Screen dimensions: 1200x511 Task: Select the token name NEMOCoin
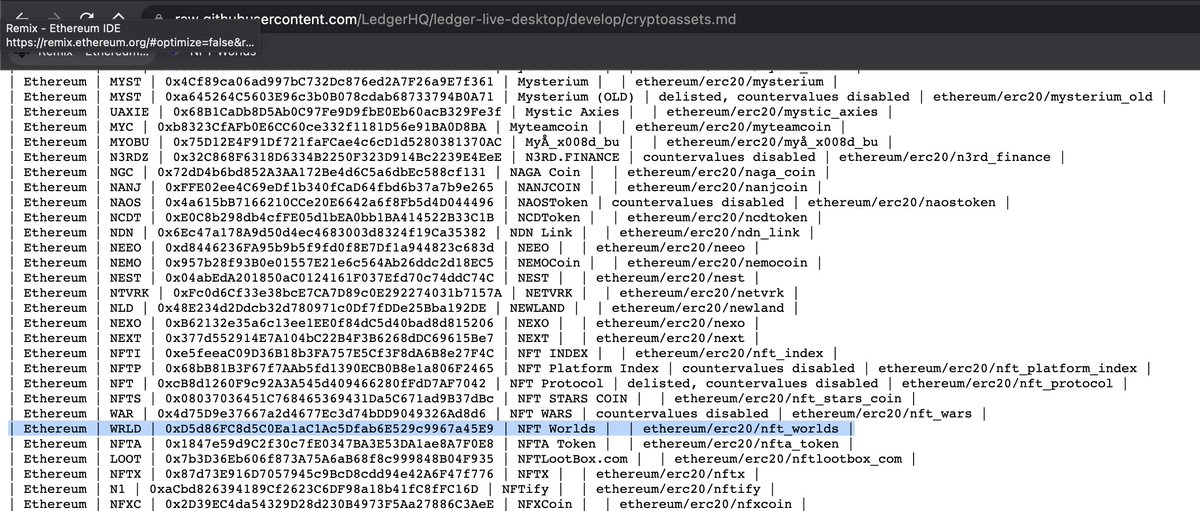[x=548, y=263]
